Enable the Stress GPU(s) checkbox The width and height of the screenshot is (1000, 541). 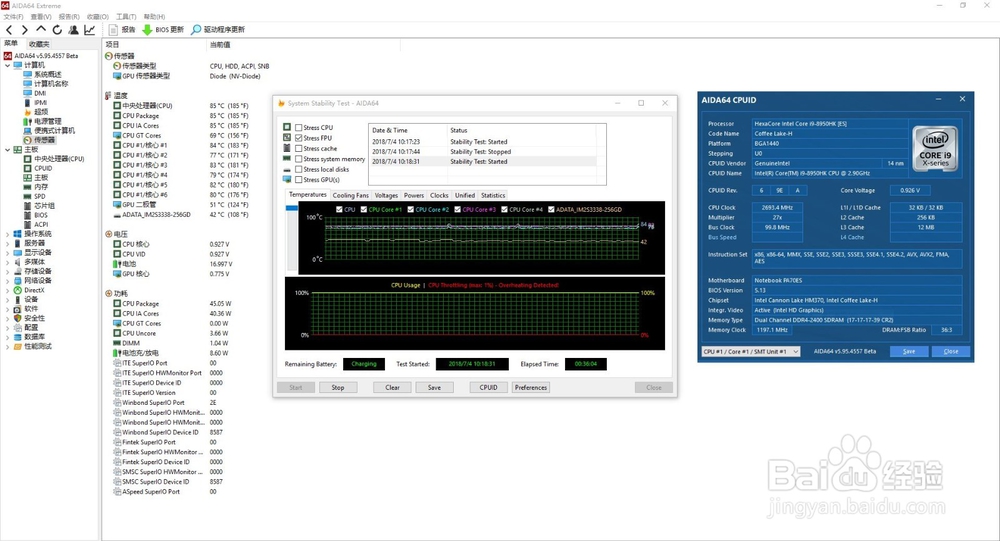click(x=298, y=180)
